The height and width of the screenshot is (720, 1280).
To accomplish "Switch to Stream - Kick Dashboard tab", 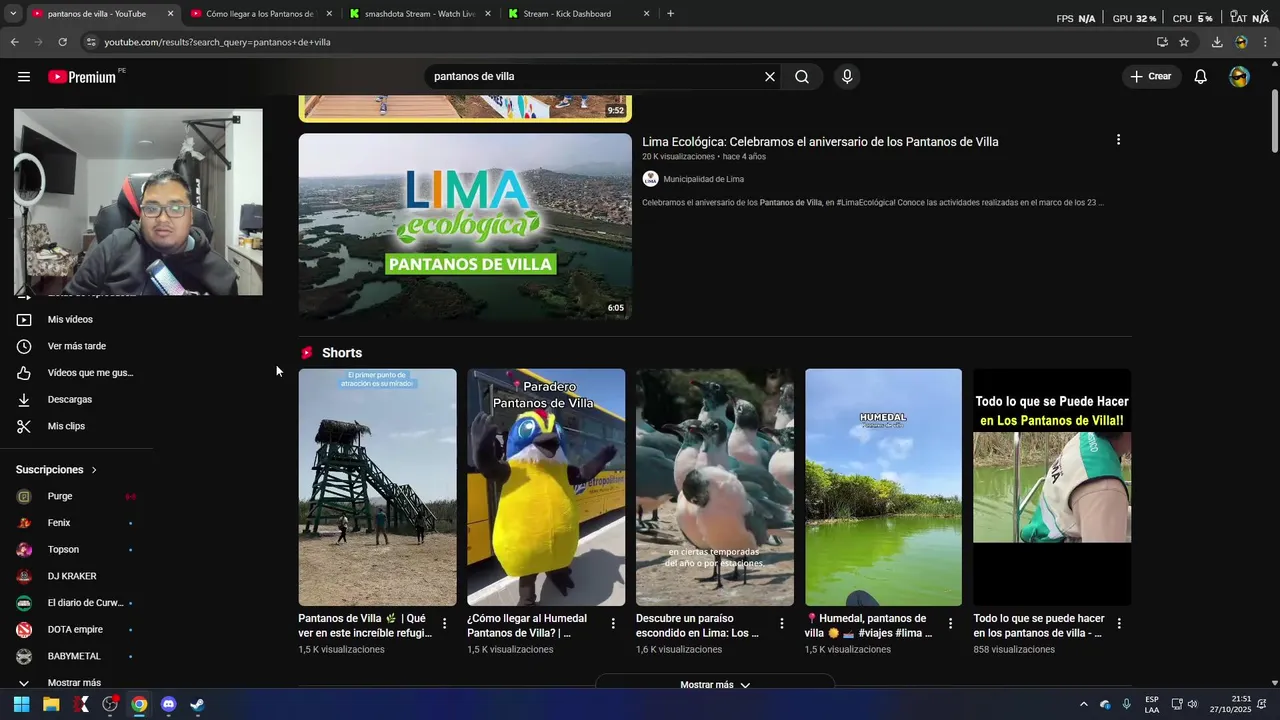I will [578, 14].
